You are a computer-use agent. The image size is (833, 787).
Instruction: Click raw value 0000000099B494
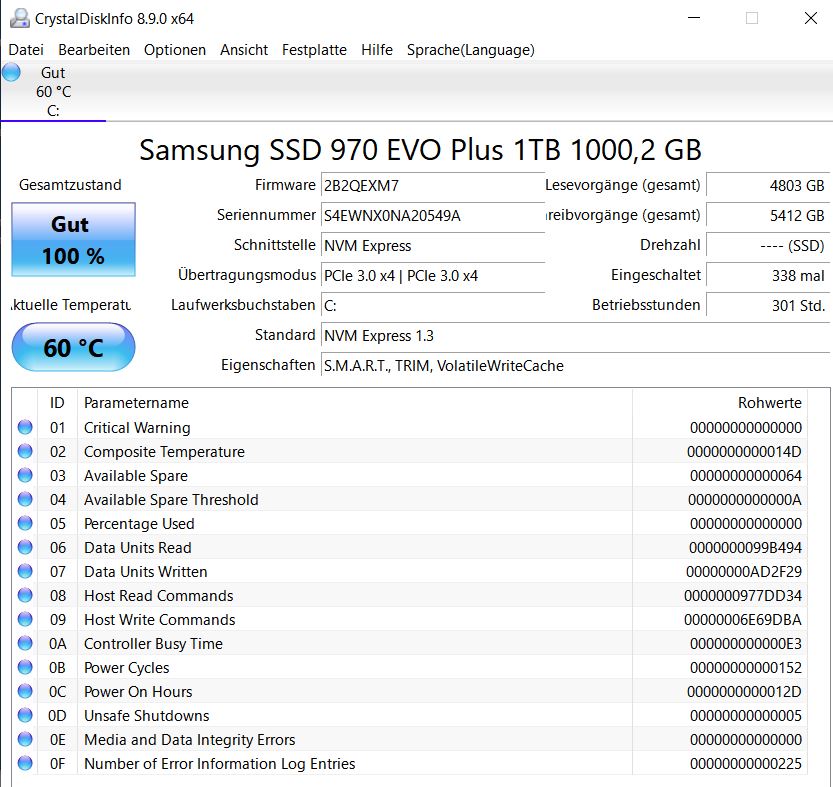[x=745, y=548]
